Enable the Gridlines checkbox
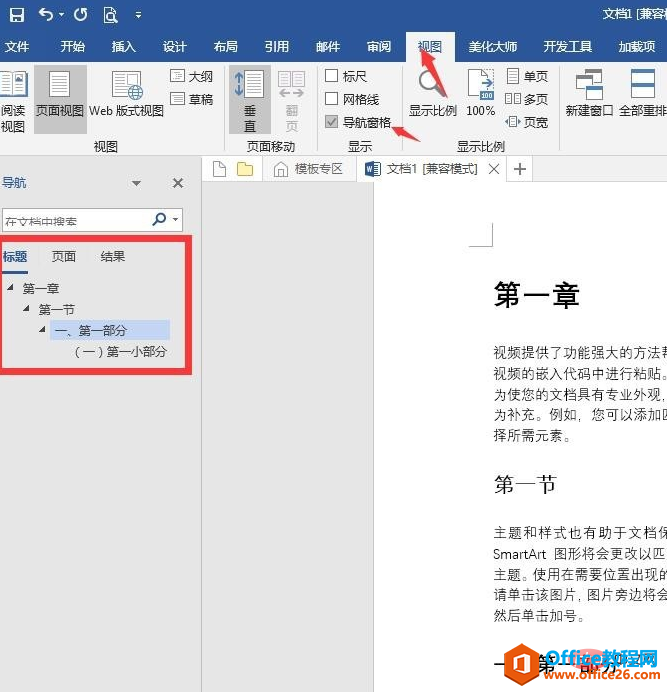The height and width of the screenshot is (692, 667). [332, 99]
